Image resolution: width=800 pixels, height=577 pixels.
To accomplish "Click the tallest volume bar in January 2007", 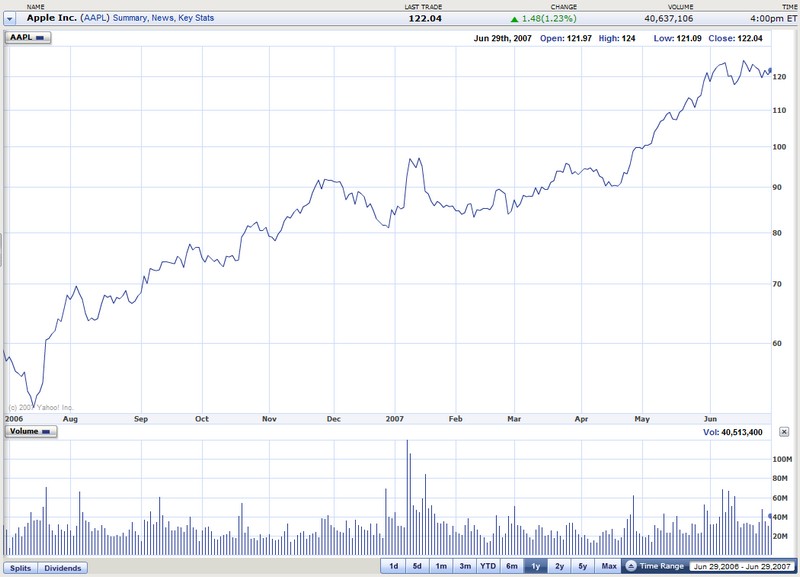I will [x=407, y=497].
